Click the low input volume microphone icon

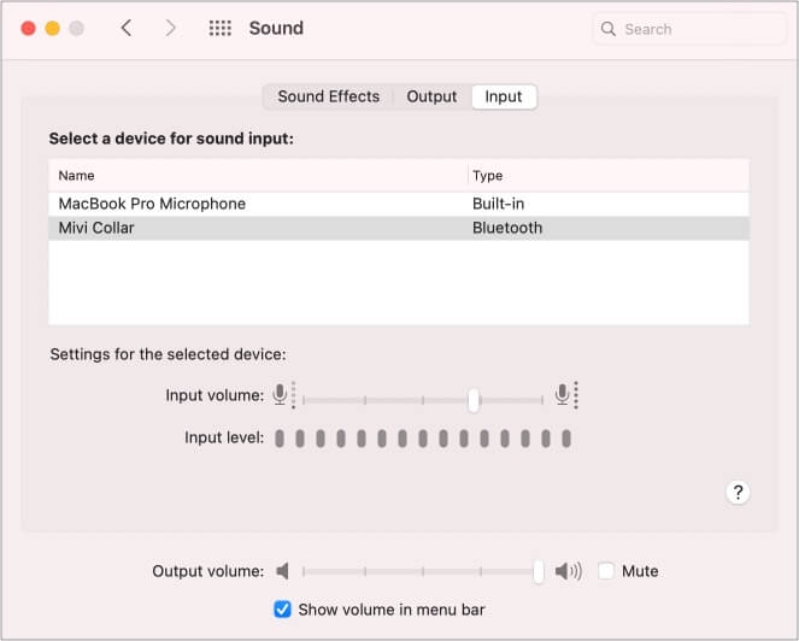pos(283,395)
